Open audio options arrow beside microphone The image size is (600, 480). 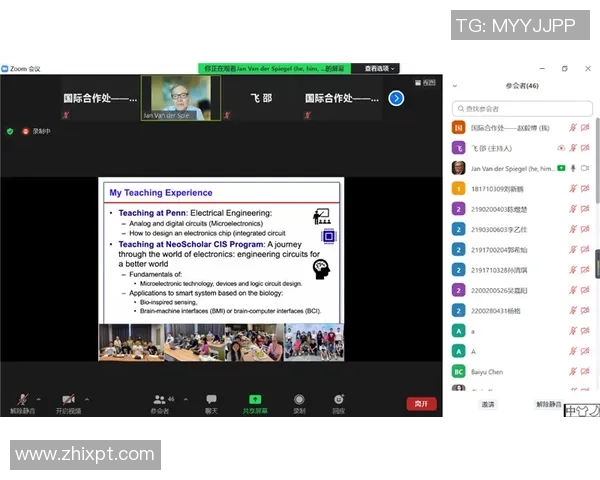pos(39,399)
